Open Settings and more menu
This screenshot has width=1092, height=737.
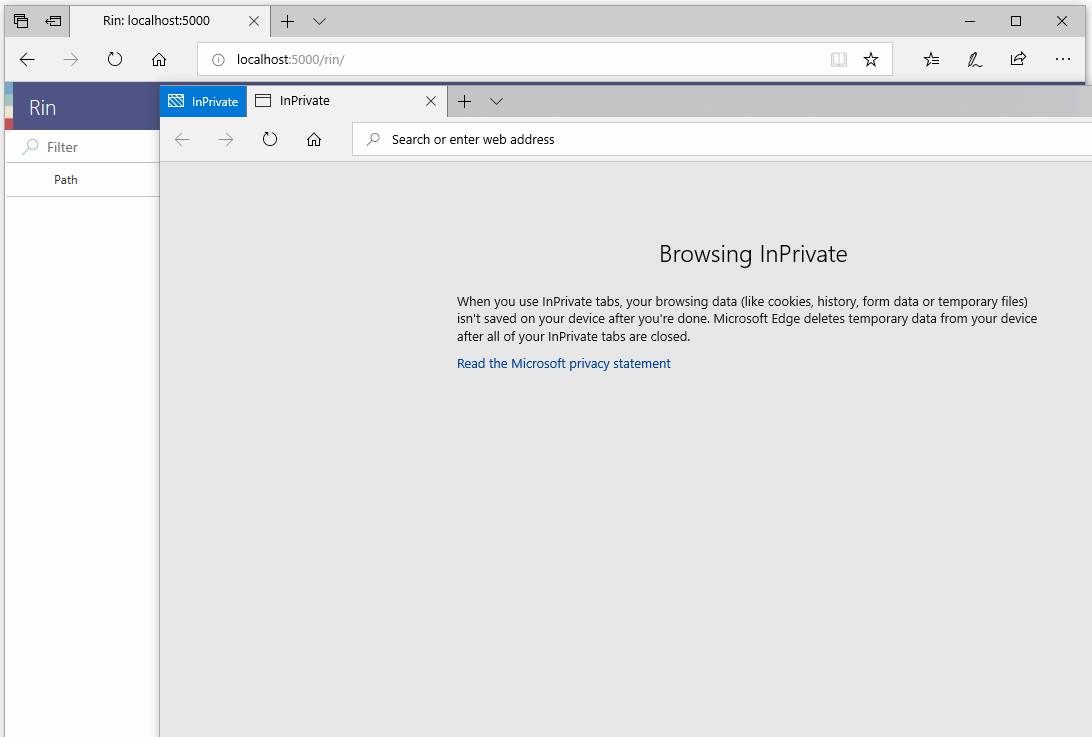coord(1063,59)
